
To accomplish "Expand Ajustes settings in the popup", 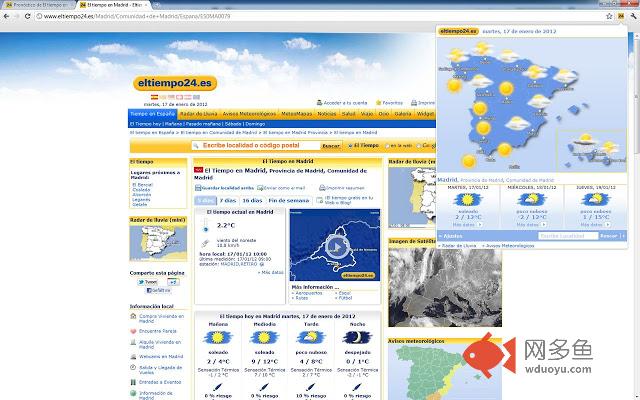I will tap(451, 236).
